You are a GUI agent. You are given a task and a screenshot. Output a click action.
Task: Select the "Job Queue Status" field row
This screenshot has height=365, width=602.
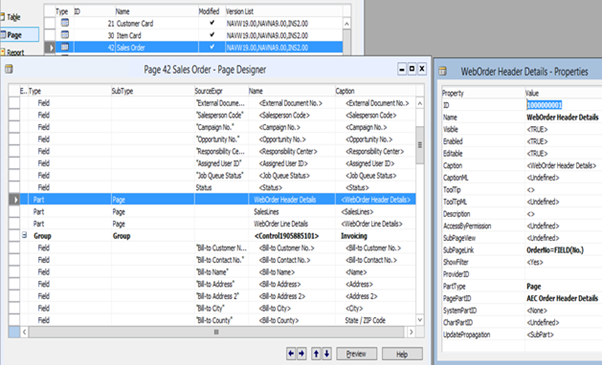pos(218,175)
